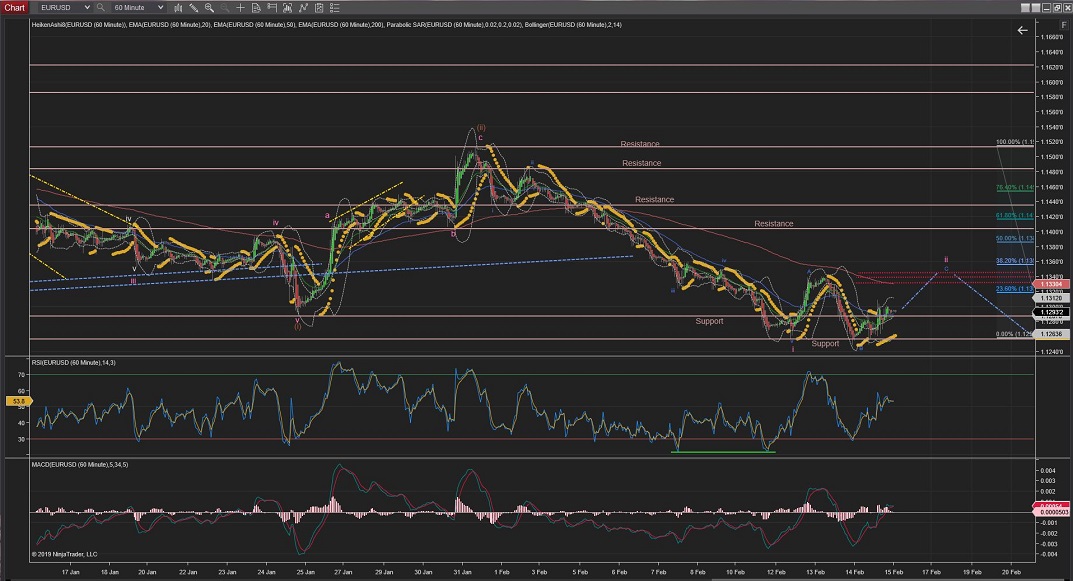The image size is (1073, 581).
Task: Select the 61.80% Fibonacci retracement label
Action: (x=1006, y=216)
